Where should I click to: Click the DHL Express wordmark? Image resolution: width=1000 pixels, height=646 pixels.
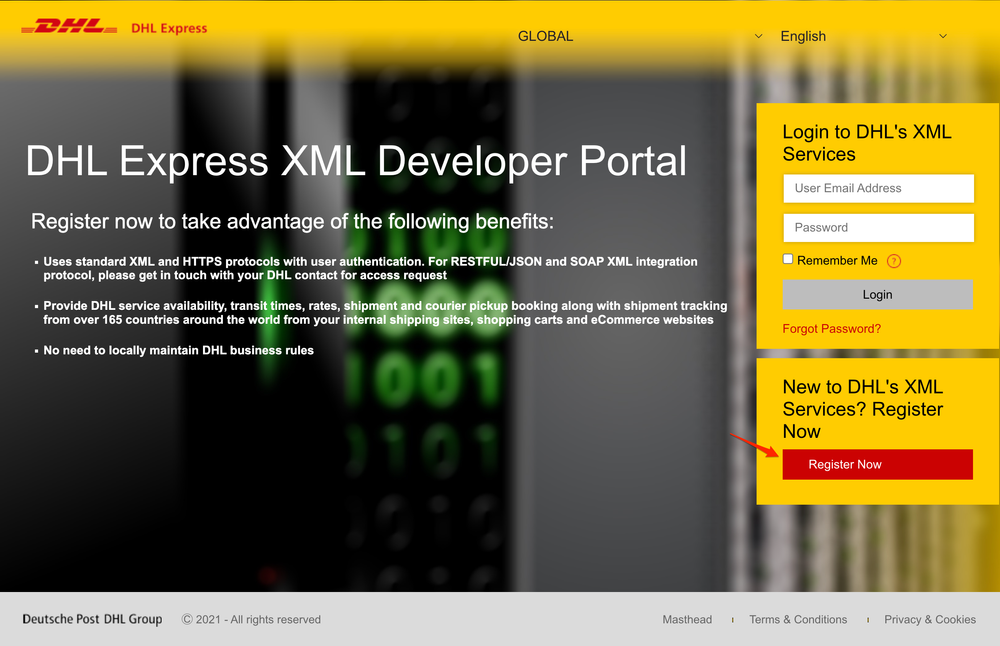point(168,28)
